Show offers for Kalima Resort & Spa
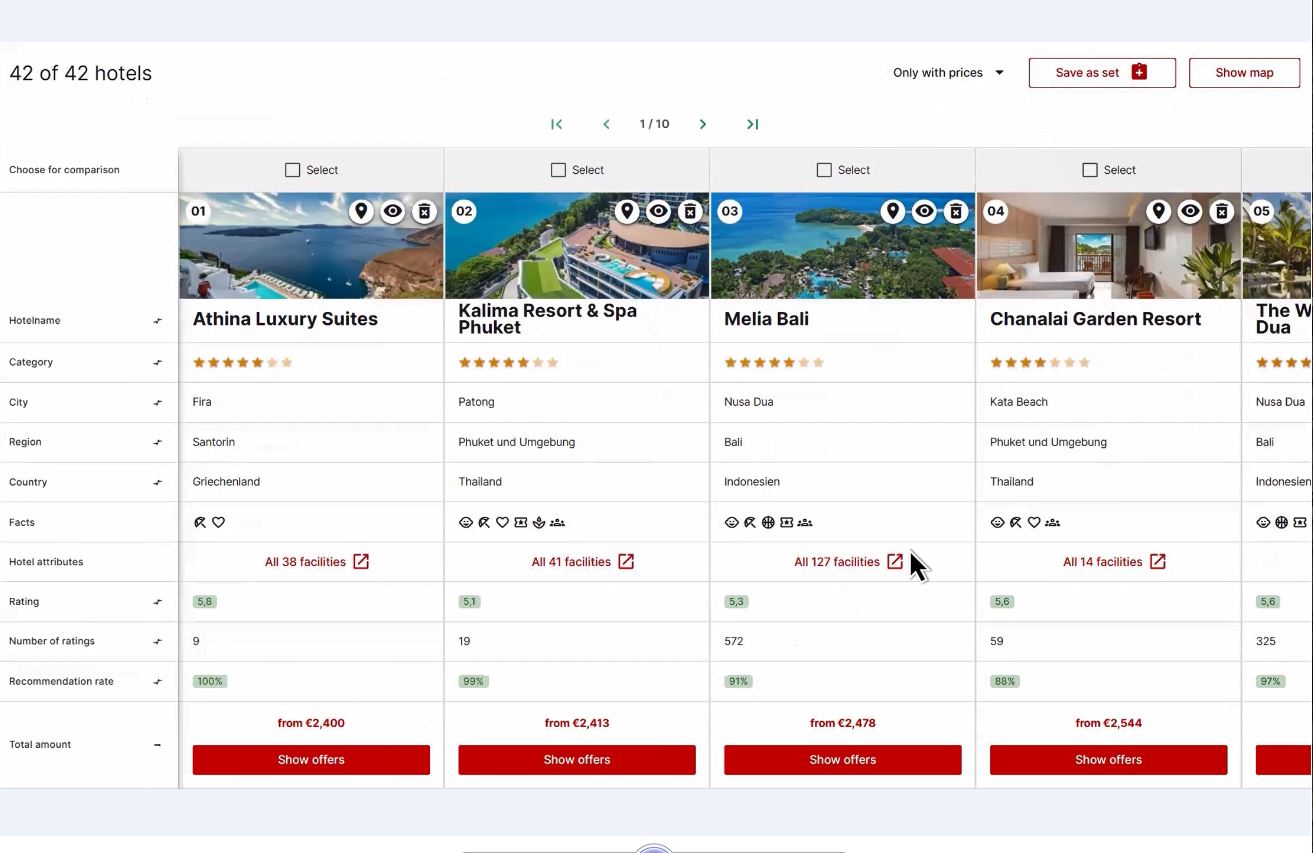This screenshot has width=1313, height=853. tap(577, 760)
